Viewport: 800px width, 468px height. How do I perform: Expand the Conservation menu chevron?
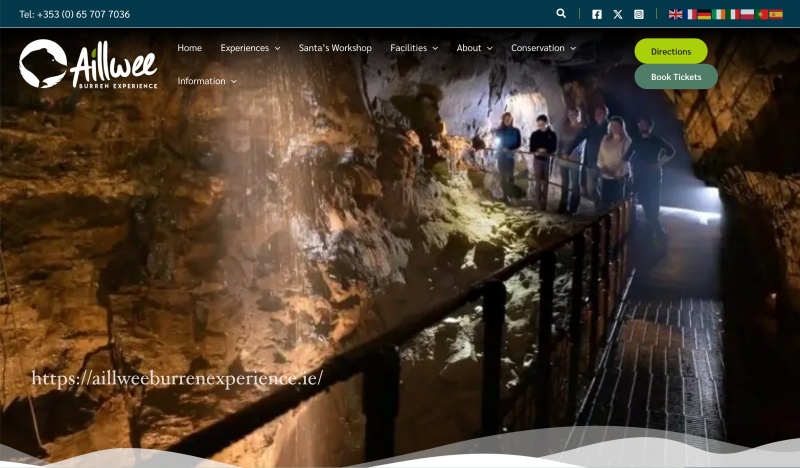(x=573, y=48)
